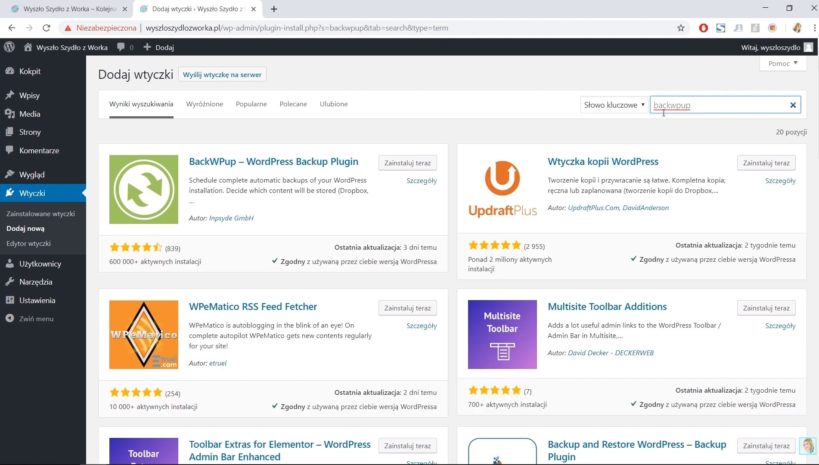Screen dimensions: 819x465
Task: Open Wtyczka kopii WordPress title
Action: pyautogui.click(x=603, y=161)
